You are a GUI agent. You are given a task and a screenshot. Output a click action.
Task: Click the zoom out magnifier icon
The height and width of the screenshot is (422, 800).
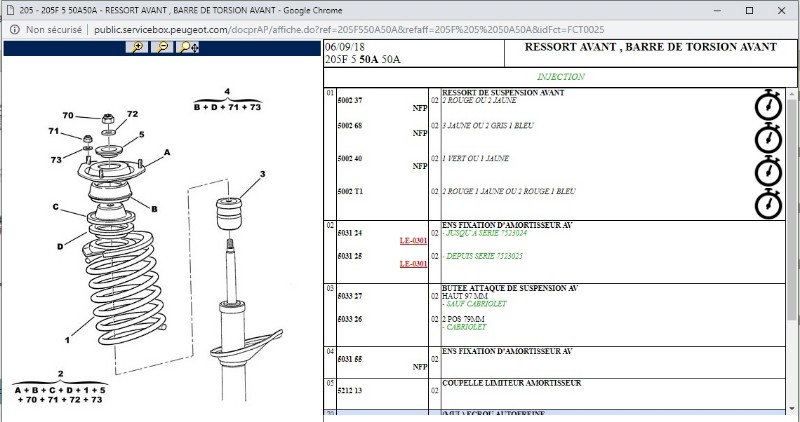pyautogui.click(x=160, y=47)
